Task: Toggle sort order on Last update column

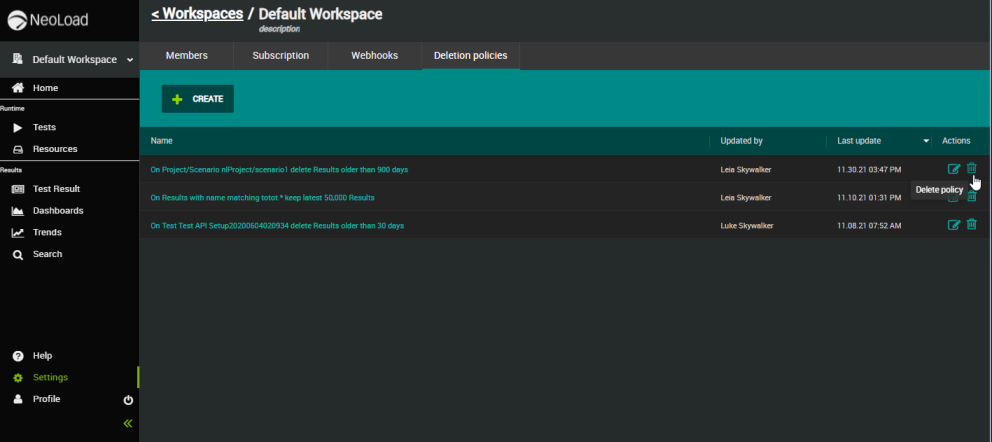Action: (x=926, y=141)
